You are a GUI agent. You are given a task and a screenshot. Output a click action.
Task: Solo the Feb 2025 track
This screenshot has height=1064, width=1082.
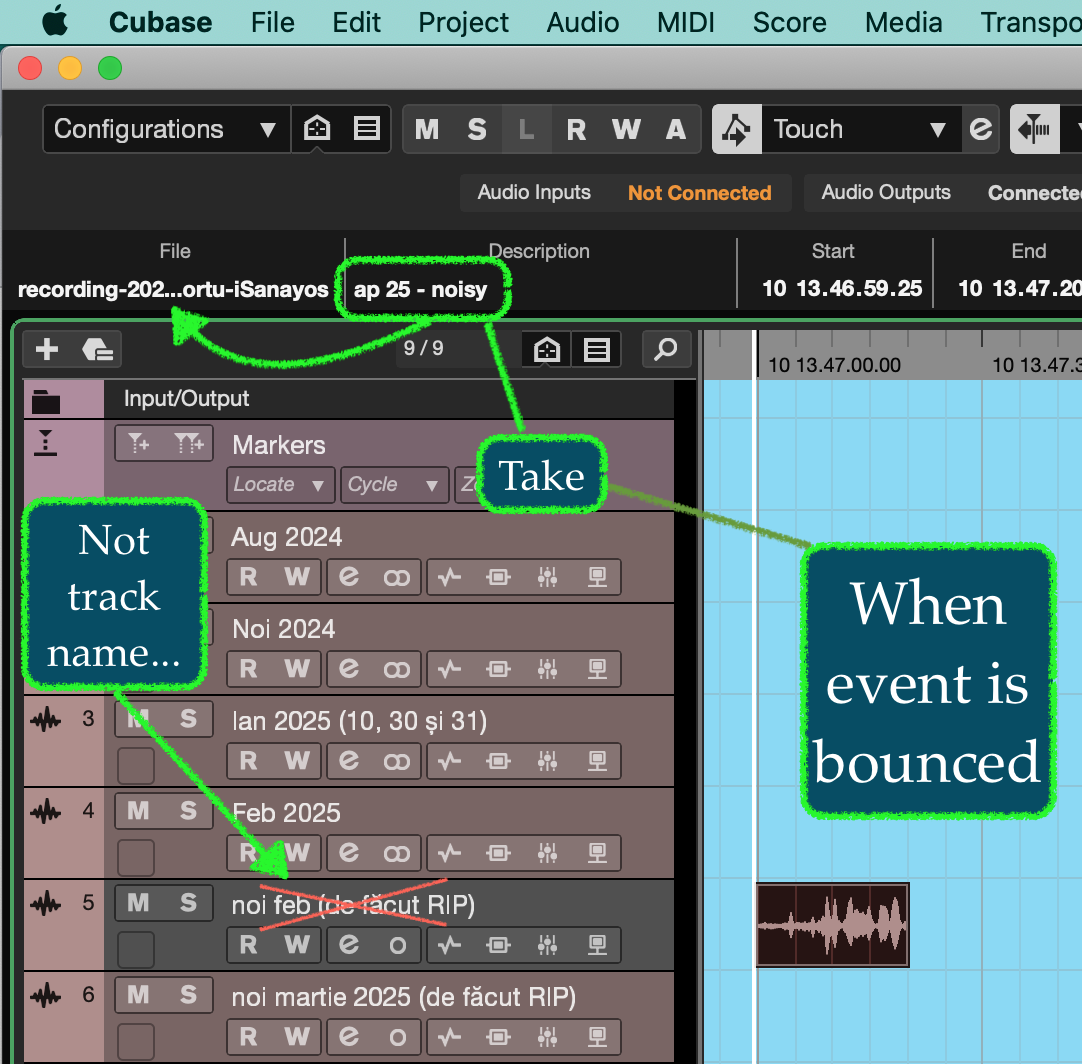tap(188, 811)
